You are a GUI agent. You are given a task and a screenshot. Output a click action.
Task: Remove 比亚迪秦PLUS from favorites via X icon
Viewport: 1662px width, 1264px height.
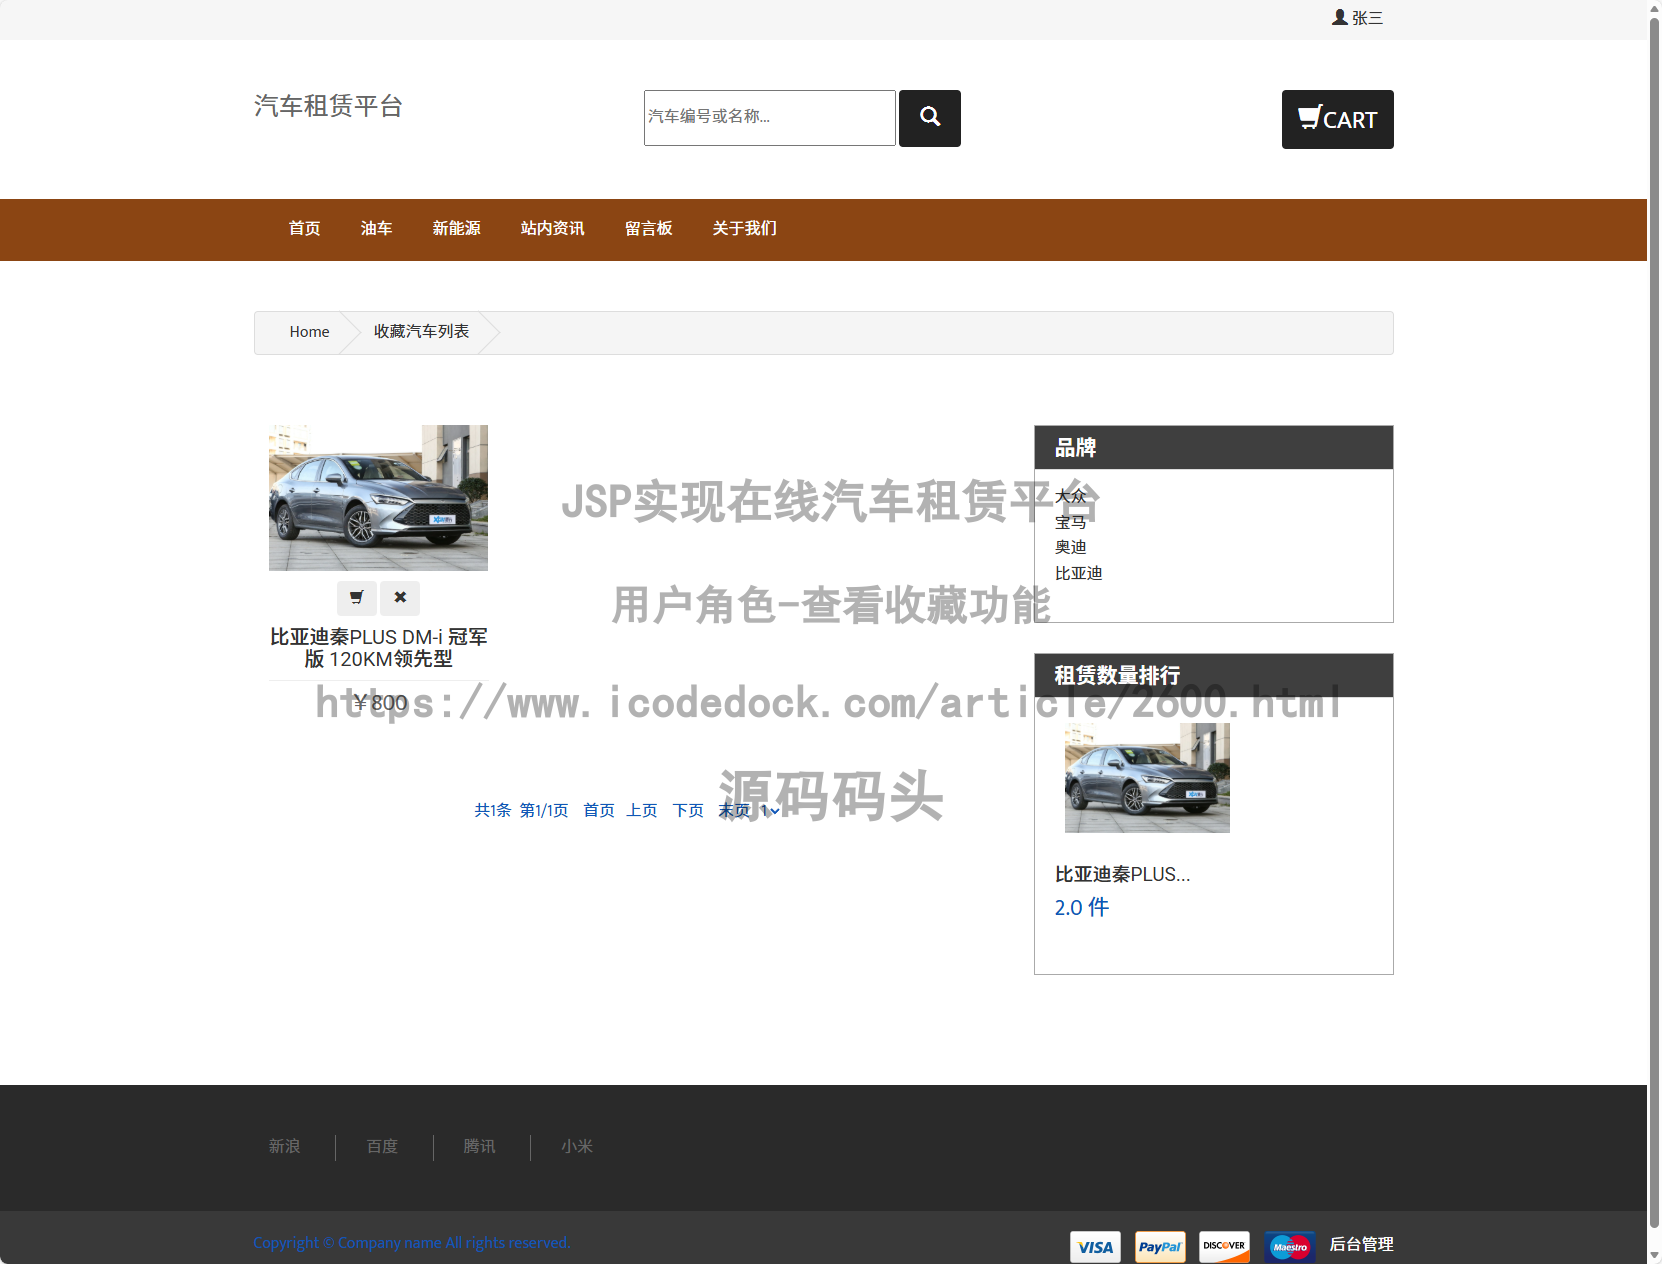(x=400, y=598)
